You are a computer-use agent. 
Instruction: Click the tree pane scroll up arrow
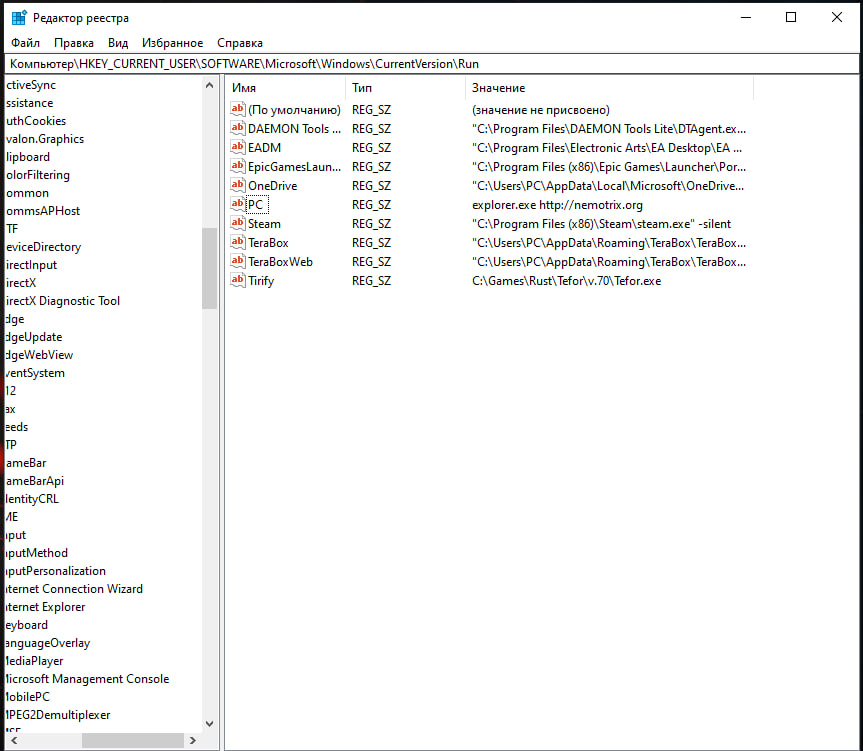(209, 85)
